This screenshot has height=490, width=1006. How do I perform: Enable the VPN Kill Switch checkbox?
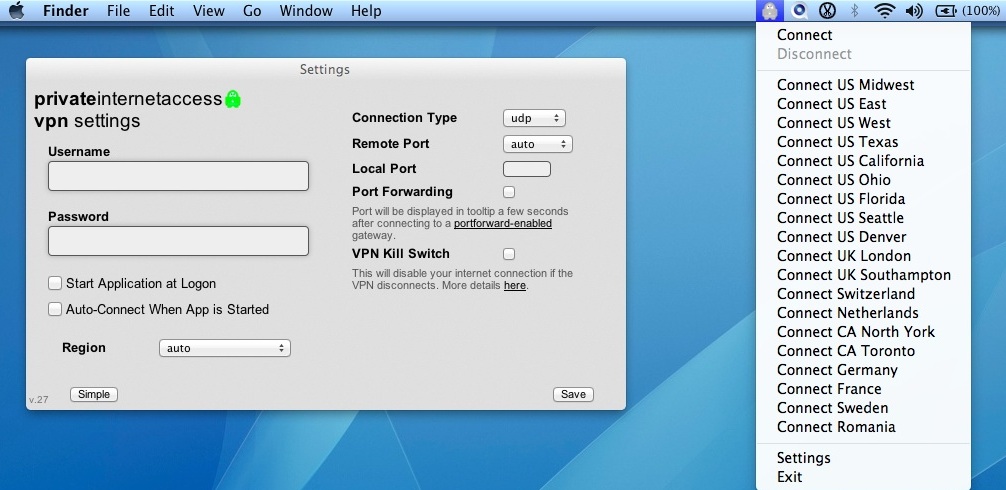click(509, 254)
